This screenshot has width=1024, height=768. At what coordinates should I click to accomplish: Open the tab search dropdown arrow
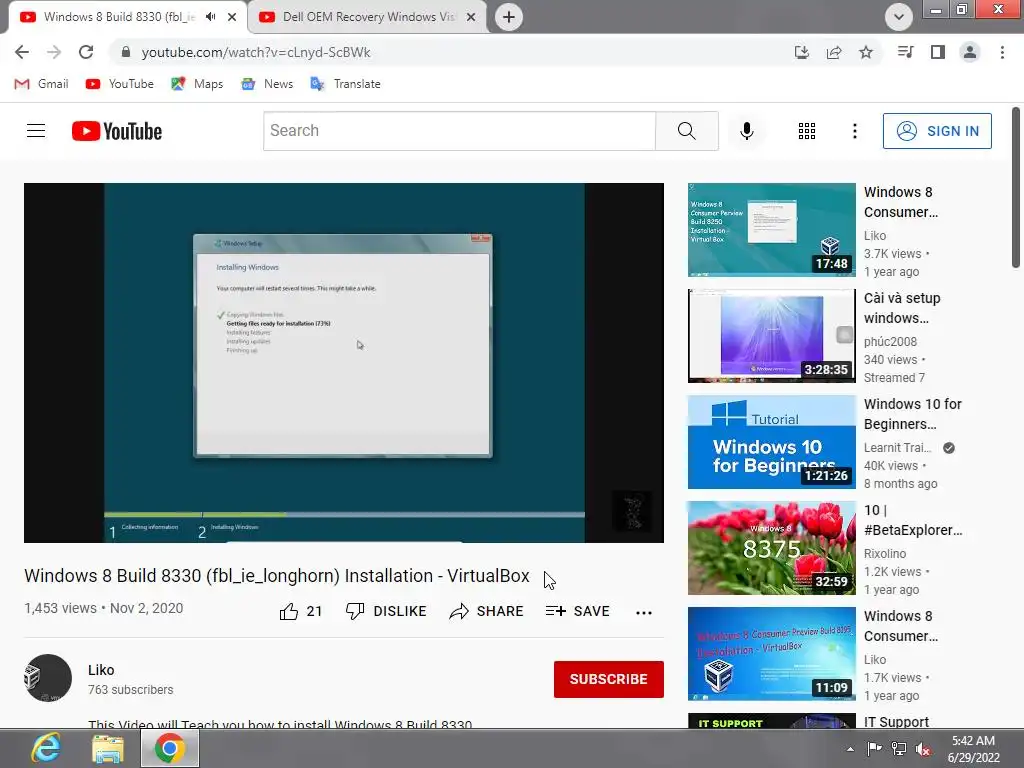(x=899, y=17)
